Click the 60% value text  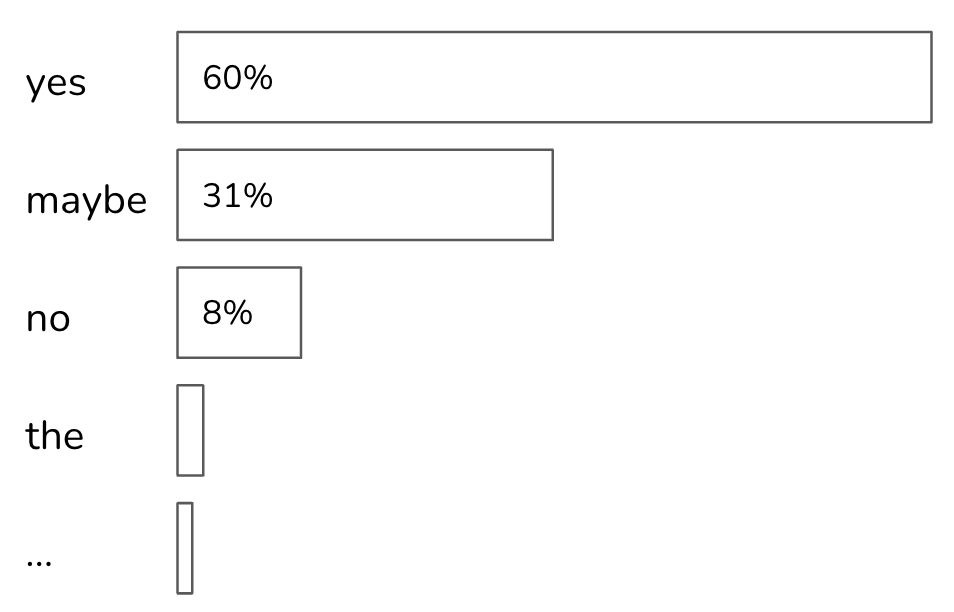pyautogui.click(x=237, y=79)
